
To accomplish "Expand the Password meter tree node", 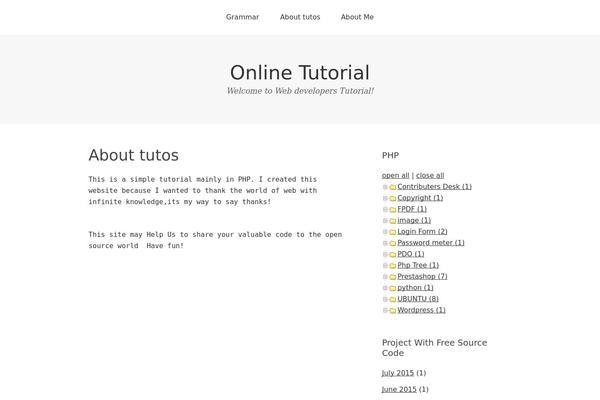I will 385,243.
